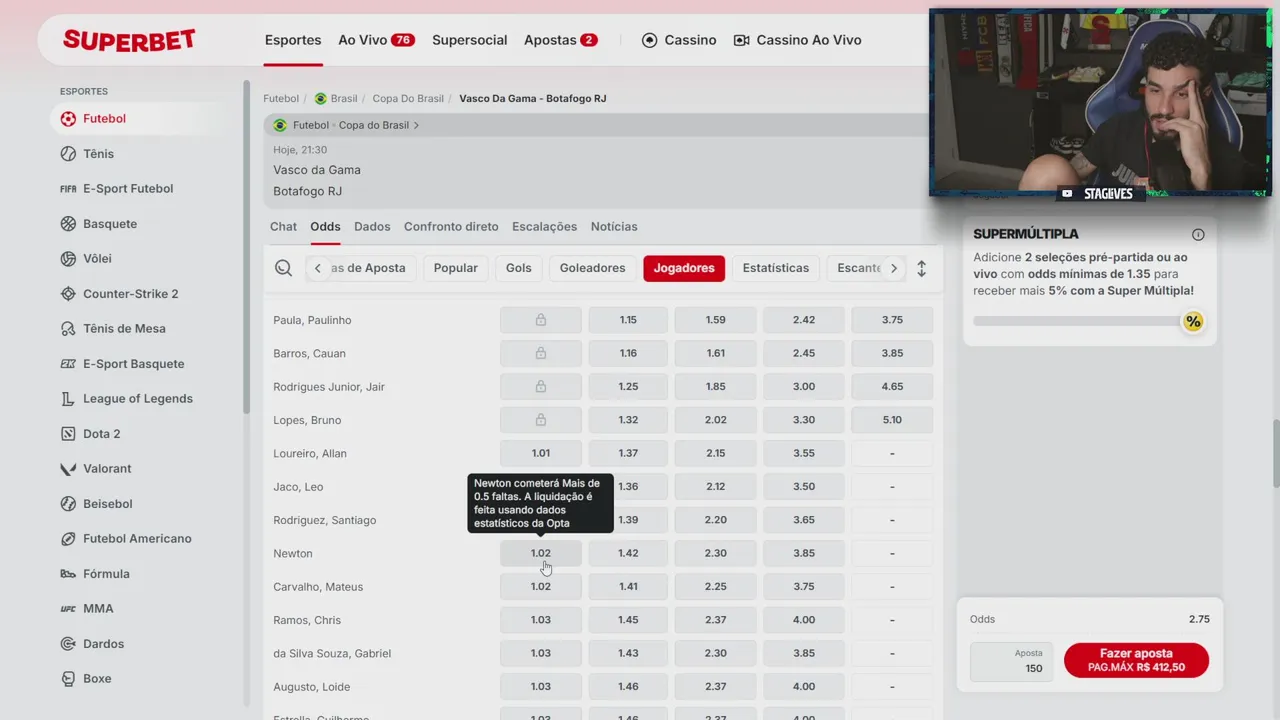This screenshot has height=720, width=1280.
Task: Switch to the Chat tab
Action: pyautogui.click(x=283, y=227)
